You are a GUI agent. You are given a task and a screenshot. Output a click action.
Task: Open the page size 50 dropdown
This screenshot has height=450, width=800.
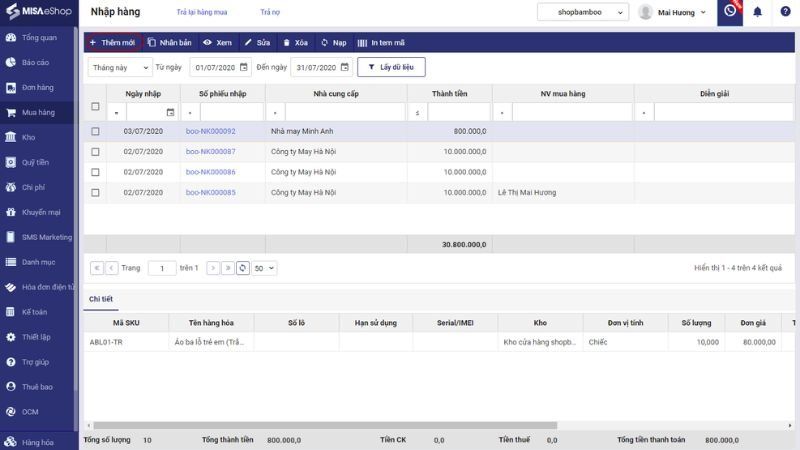point(264,268)
